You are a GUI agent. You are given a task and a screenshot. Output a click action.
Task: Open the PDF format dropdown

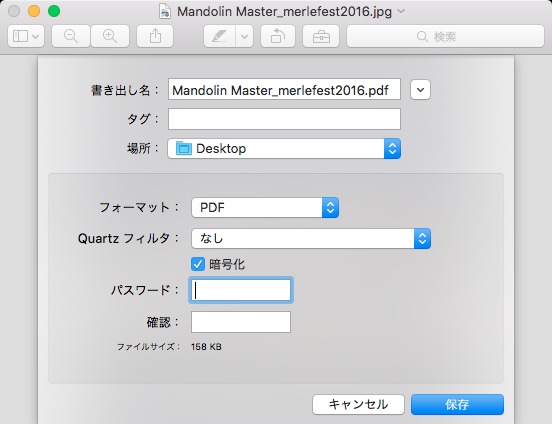265,207
